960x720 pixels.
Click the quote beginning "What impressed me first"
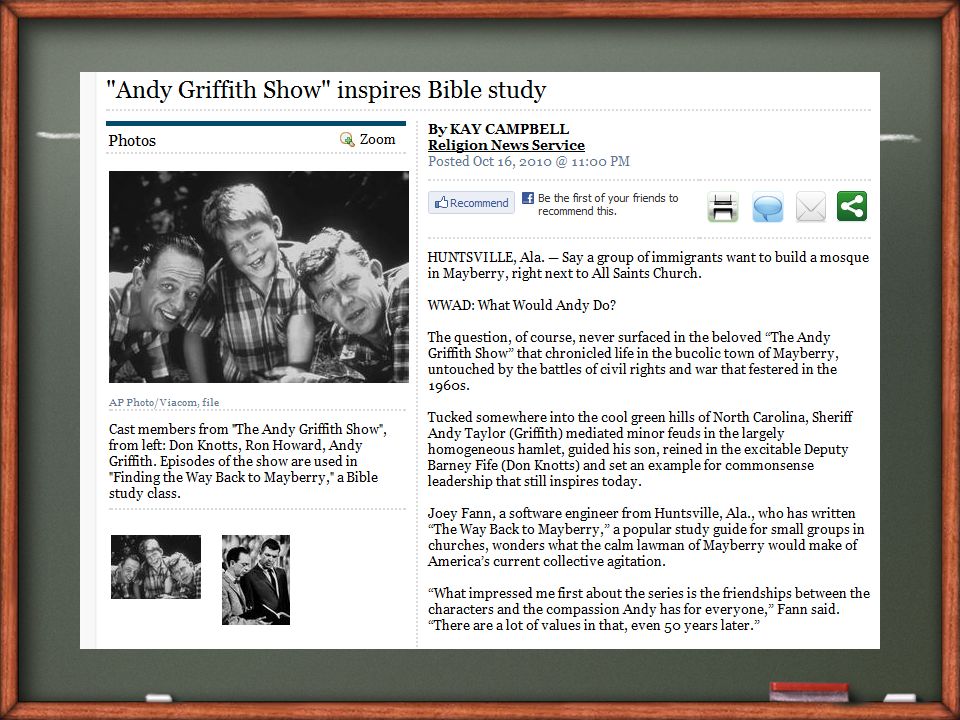[x=648, y=609]
